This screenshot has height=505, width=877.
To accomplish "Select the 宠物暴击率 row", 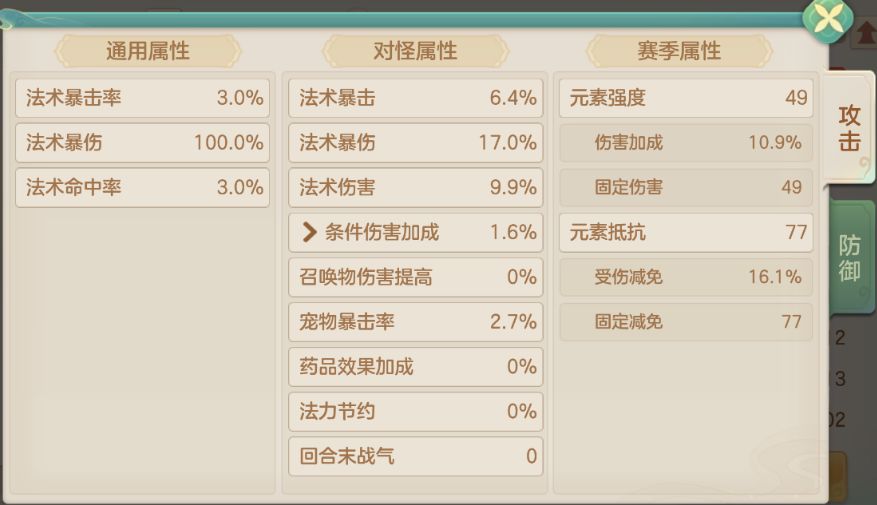I will click(416, 322).
